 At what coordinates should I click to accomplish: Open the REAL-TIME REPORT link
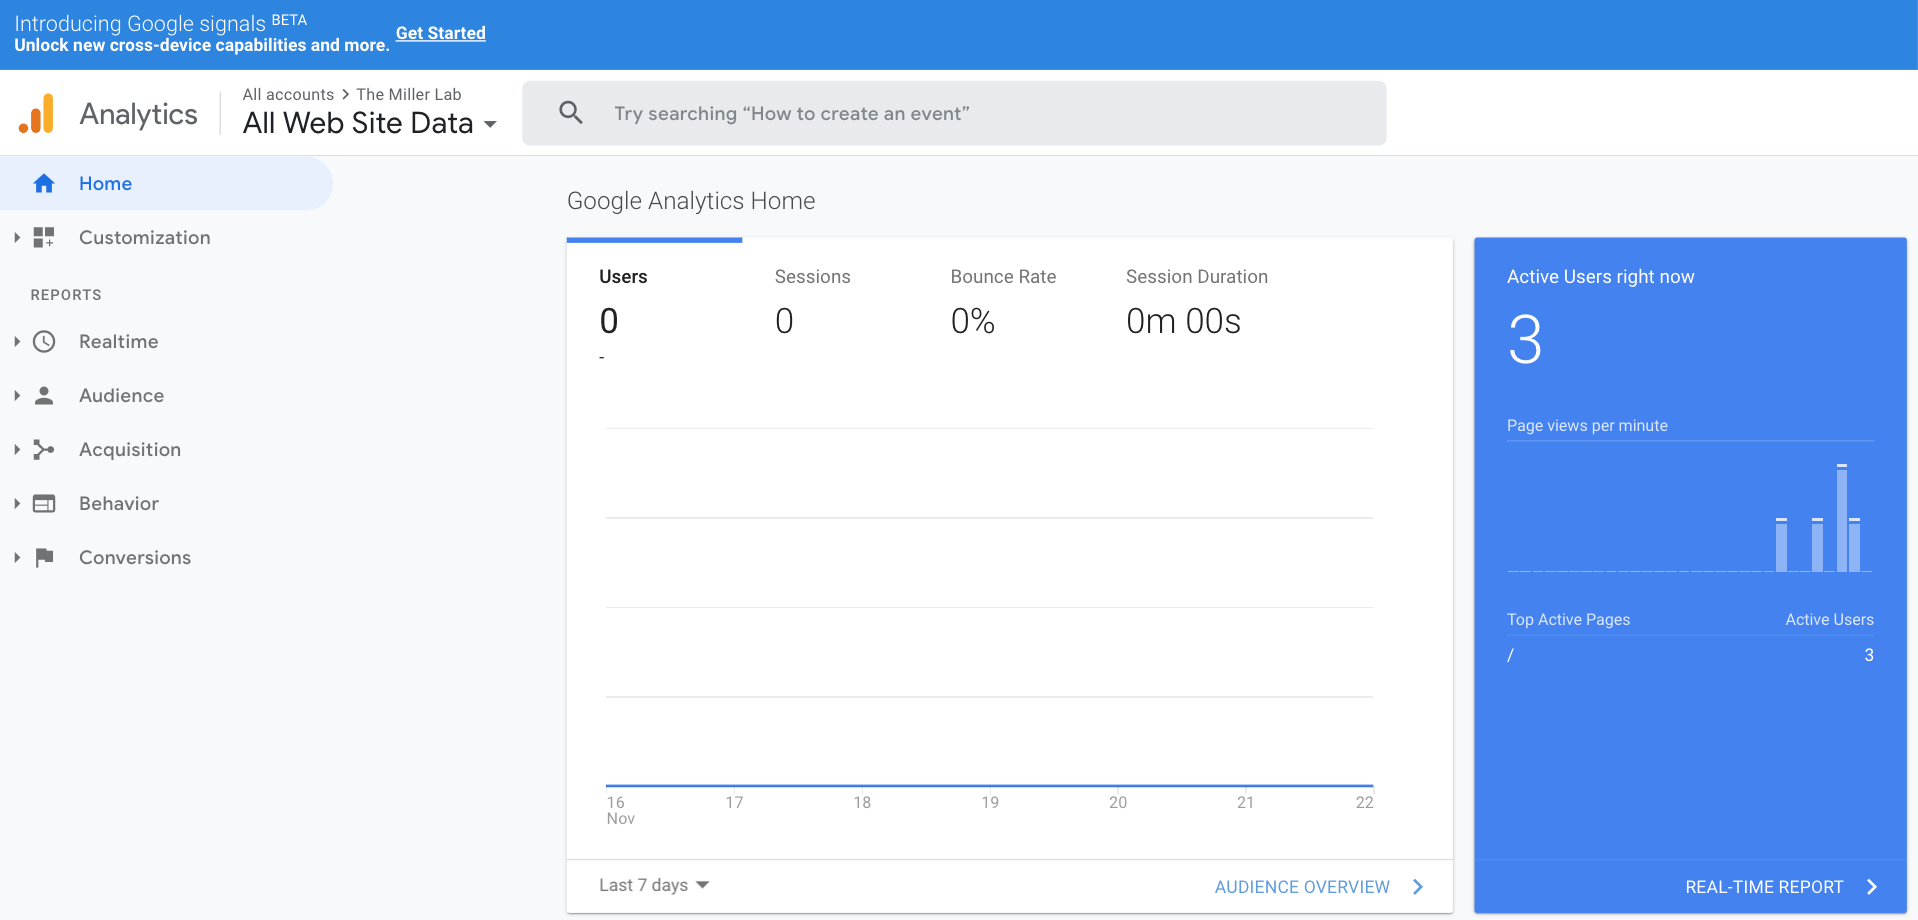pos(1764,887)
